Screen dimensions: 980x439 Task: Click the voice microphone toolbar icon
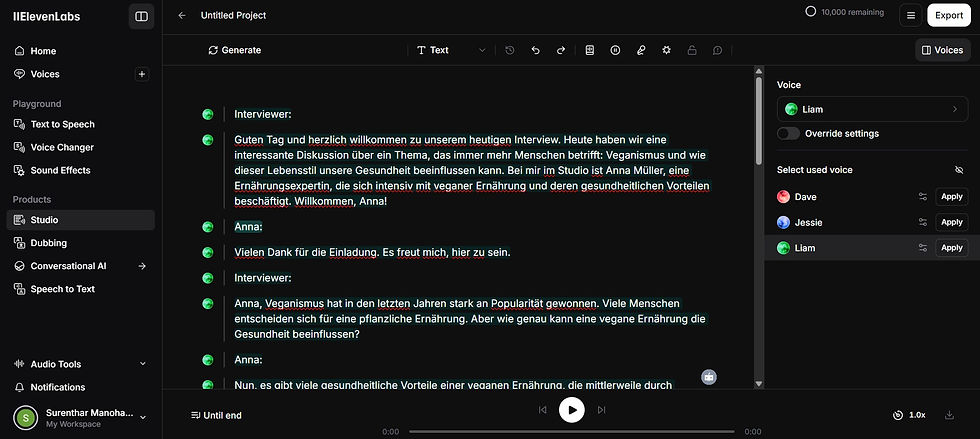641,50
